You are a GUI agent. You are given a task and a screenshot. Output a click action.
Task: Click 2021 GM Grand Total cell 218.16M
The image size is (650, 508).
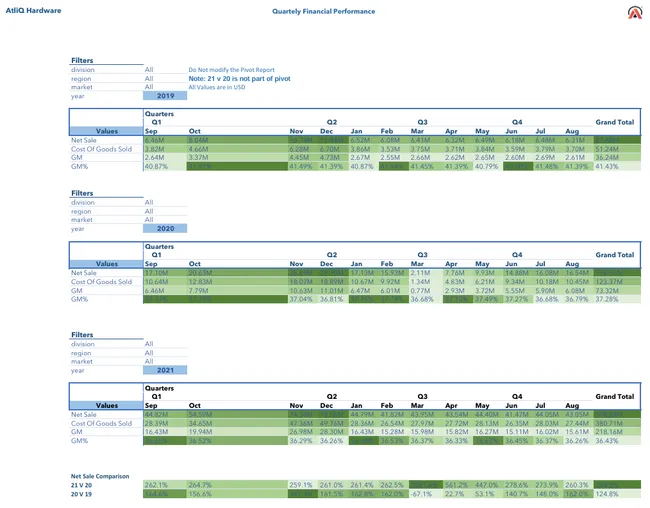tap(617, 432)
